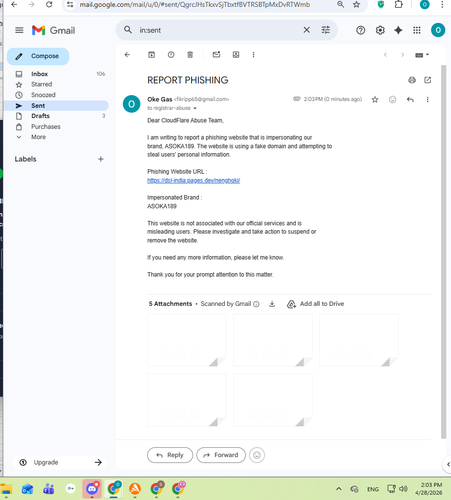Open the Drafts folder

click(x=57, y=116)
